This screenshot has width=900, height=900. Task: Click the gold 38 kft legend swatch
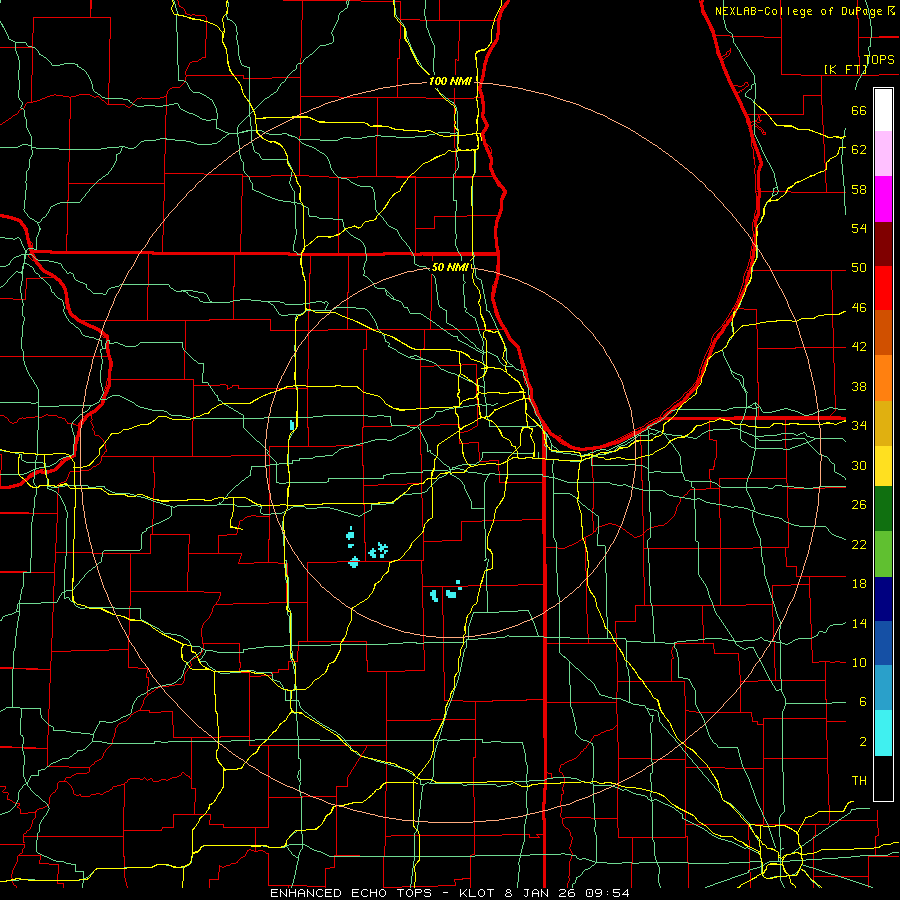pos(883,423)
